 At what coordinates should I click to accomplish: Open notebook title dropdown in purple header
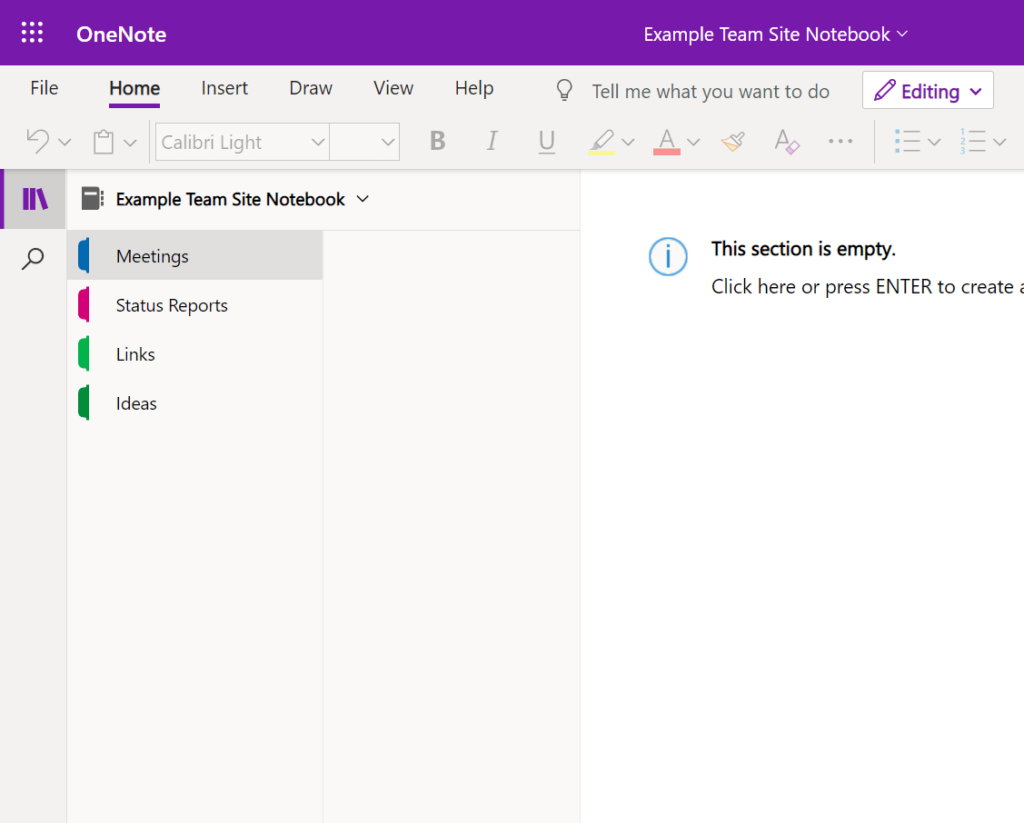click(x=903, y=33)
